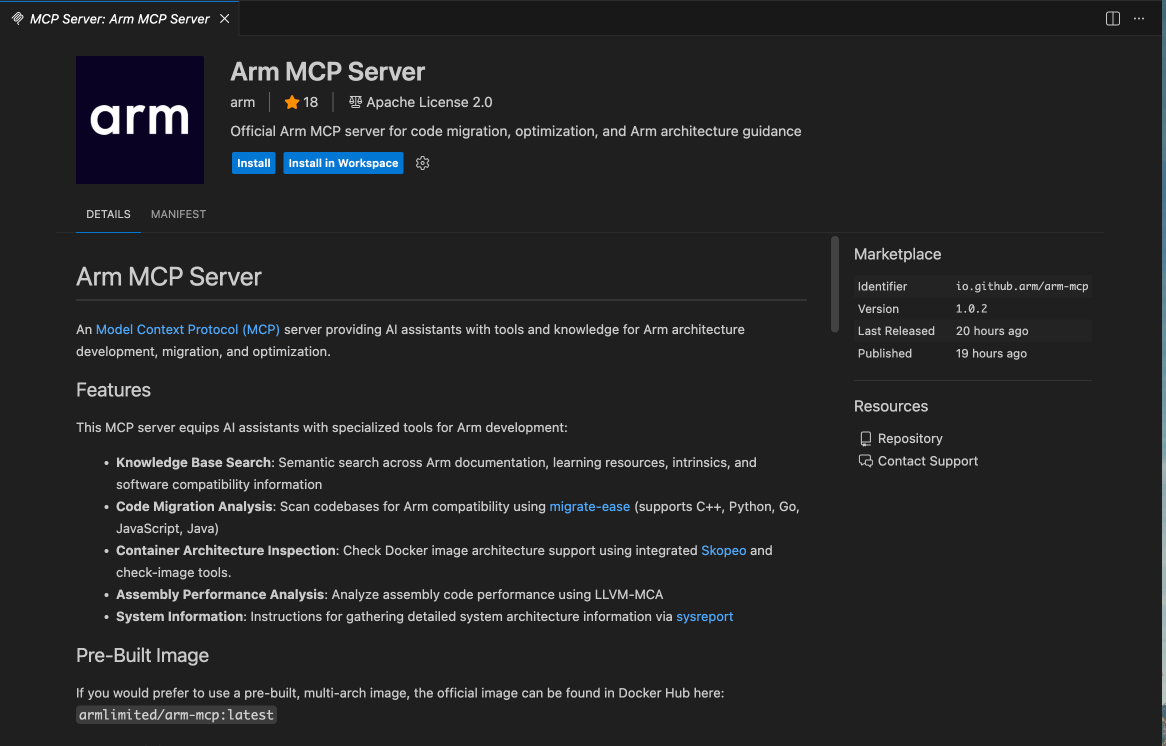The height and width of the screenshot is (746, 1166).
Task: Close the MCP Server editor tab
Action: (x=226, y=18)
